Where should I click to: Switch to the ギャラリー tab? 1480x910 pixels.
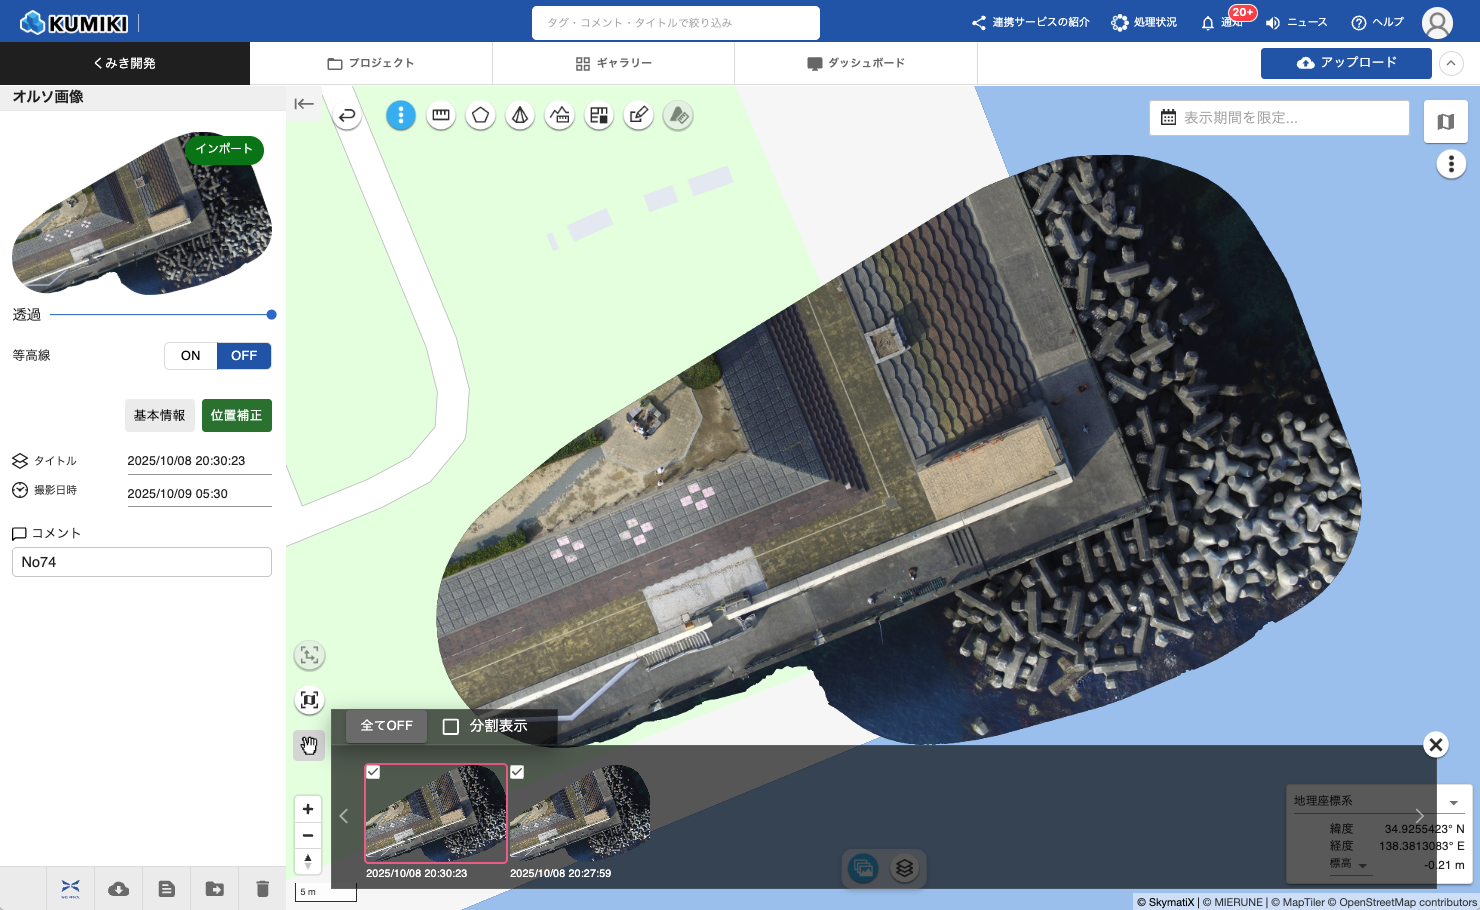pyautogui.click(x=614, y=63)
